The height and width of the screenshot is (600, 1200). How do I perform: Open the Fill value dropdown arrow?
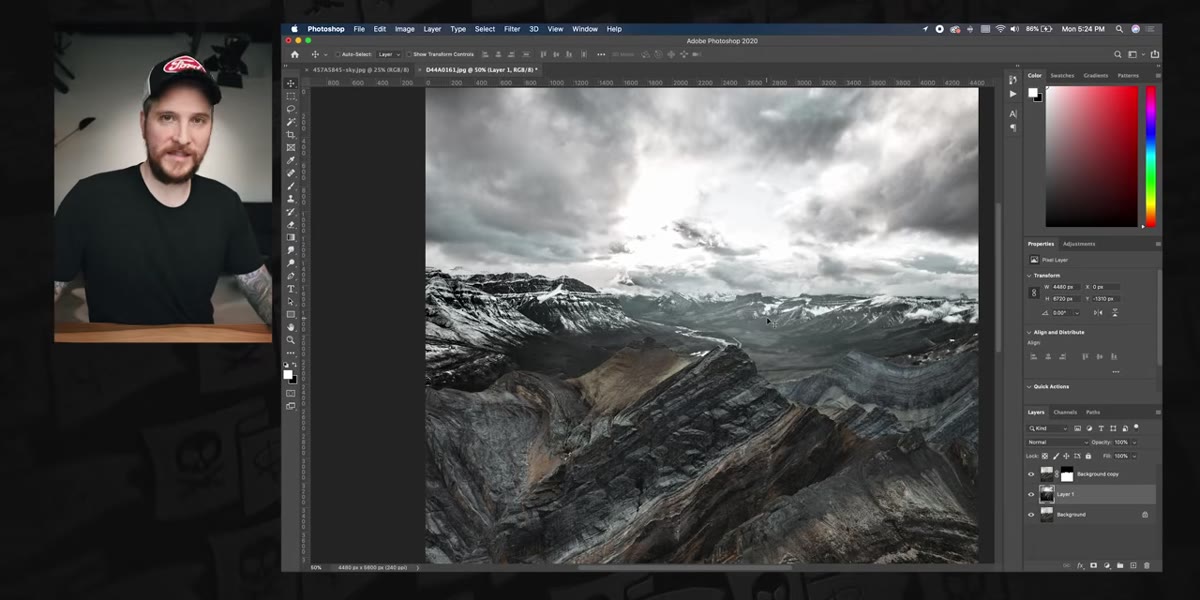point(1134,456)
